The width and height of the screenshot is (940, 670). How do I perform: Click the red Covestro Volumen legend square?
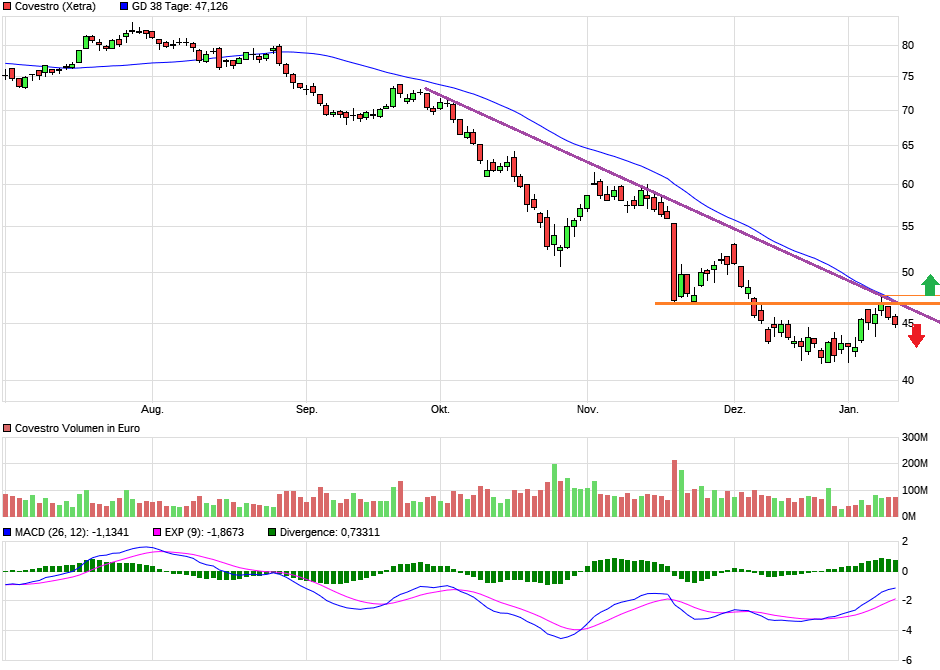(x=7, y=428)
